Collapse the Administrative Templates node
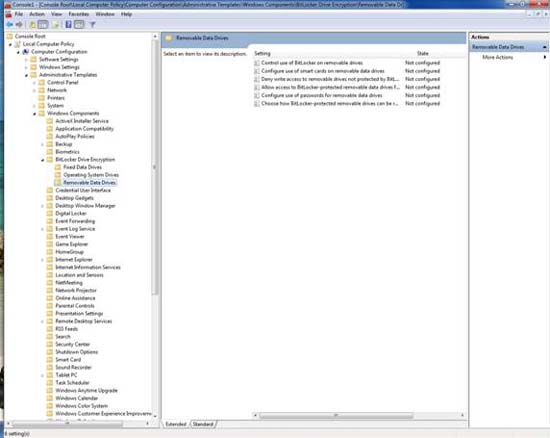Image resolution: width=550 pixels, height=438 pixels. (27, 75)
